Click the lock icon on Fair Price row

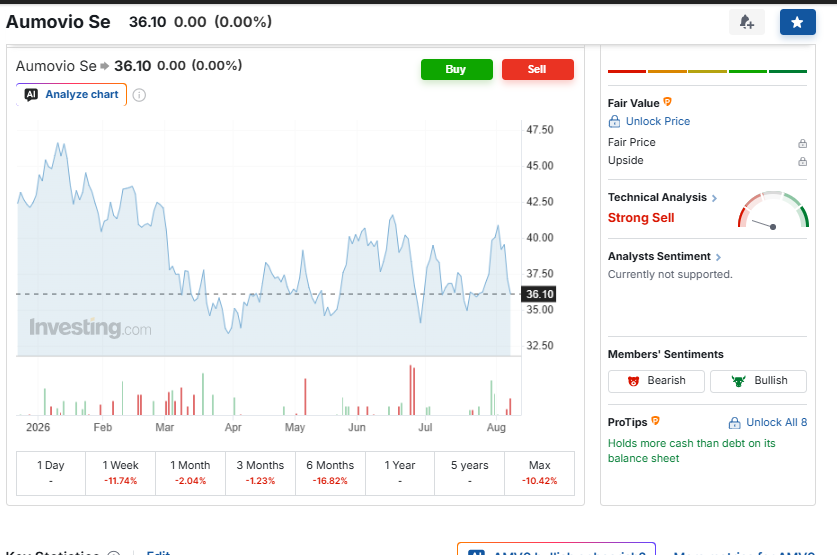(802, 143)
